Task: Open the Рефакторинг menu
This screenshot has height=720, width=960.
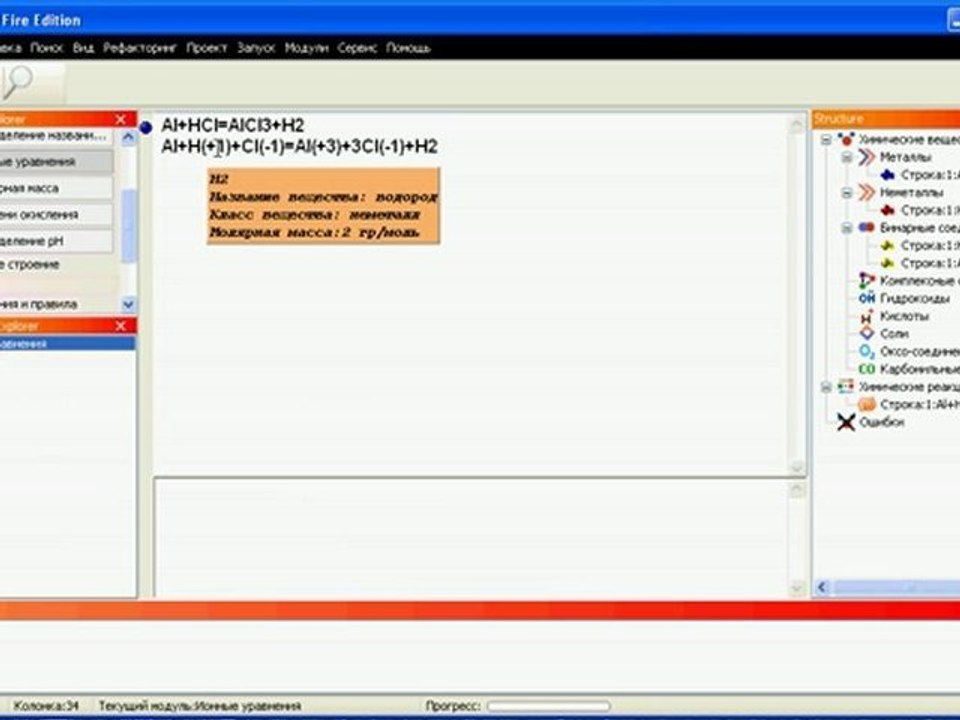Action: click(x=140, y=48)
